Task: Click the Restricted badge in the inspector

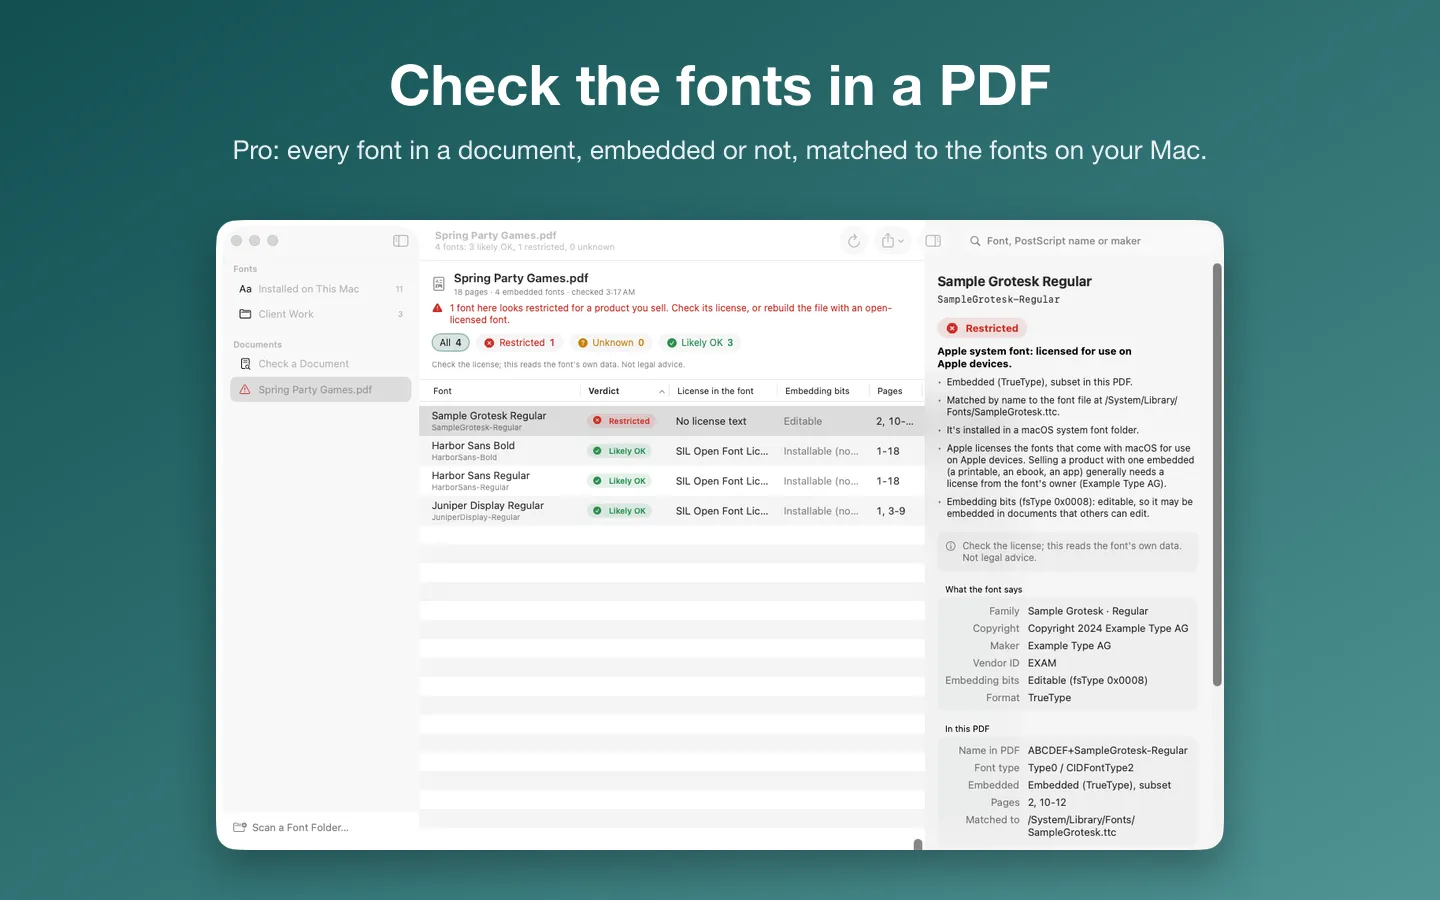Action: (982, 328)
